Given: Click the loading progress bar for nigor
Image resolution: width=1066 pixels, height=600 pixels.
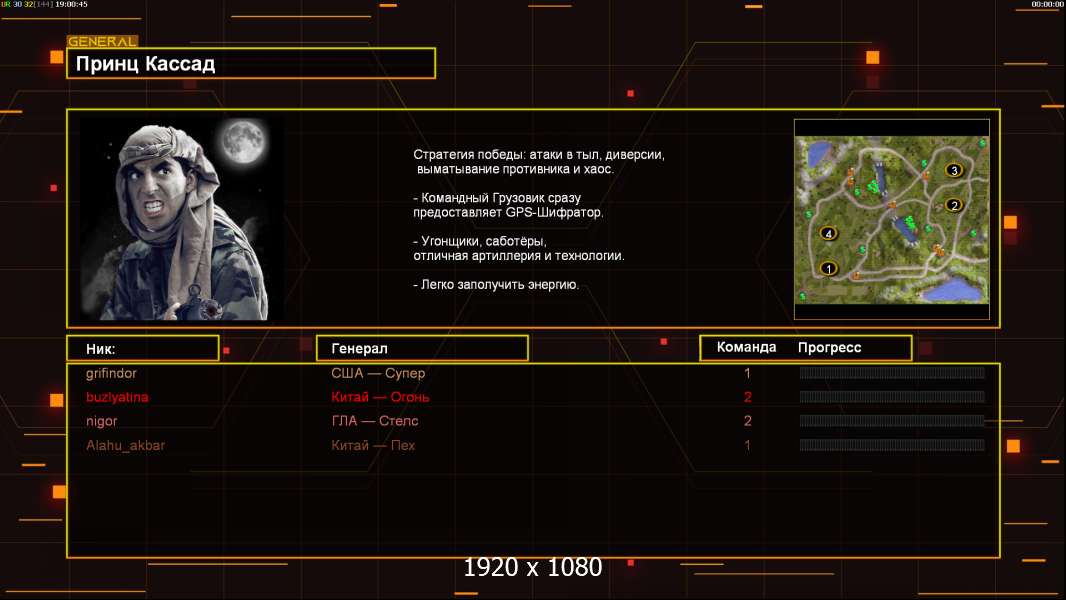Looking at the screenshot, I should point(892,421).
